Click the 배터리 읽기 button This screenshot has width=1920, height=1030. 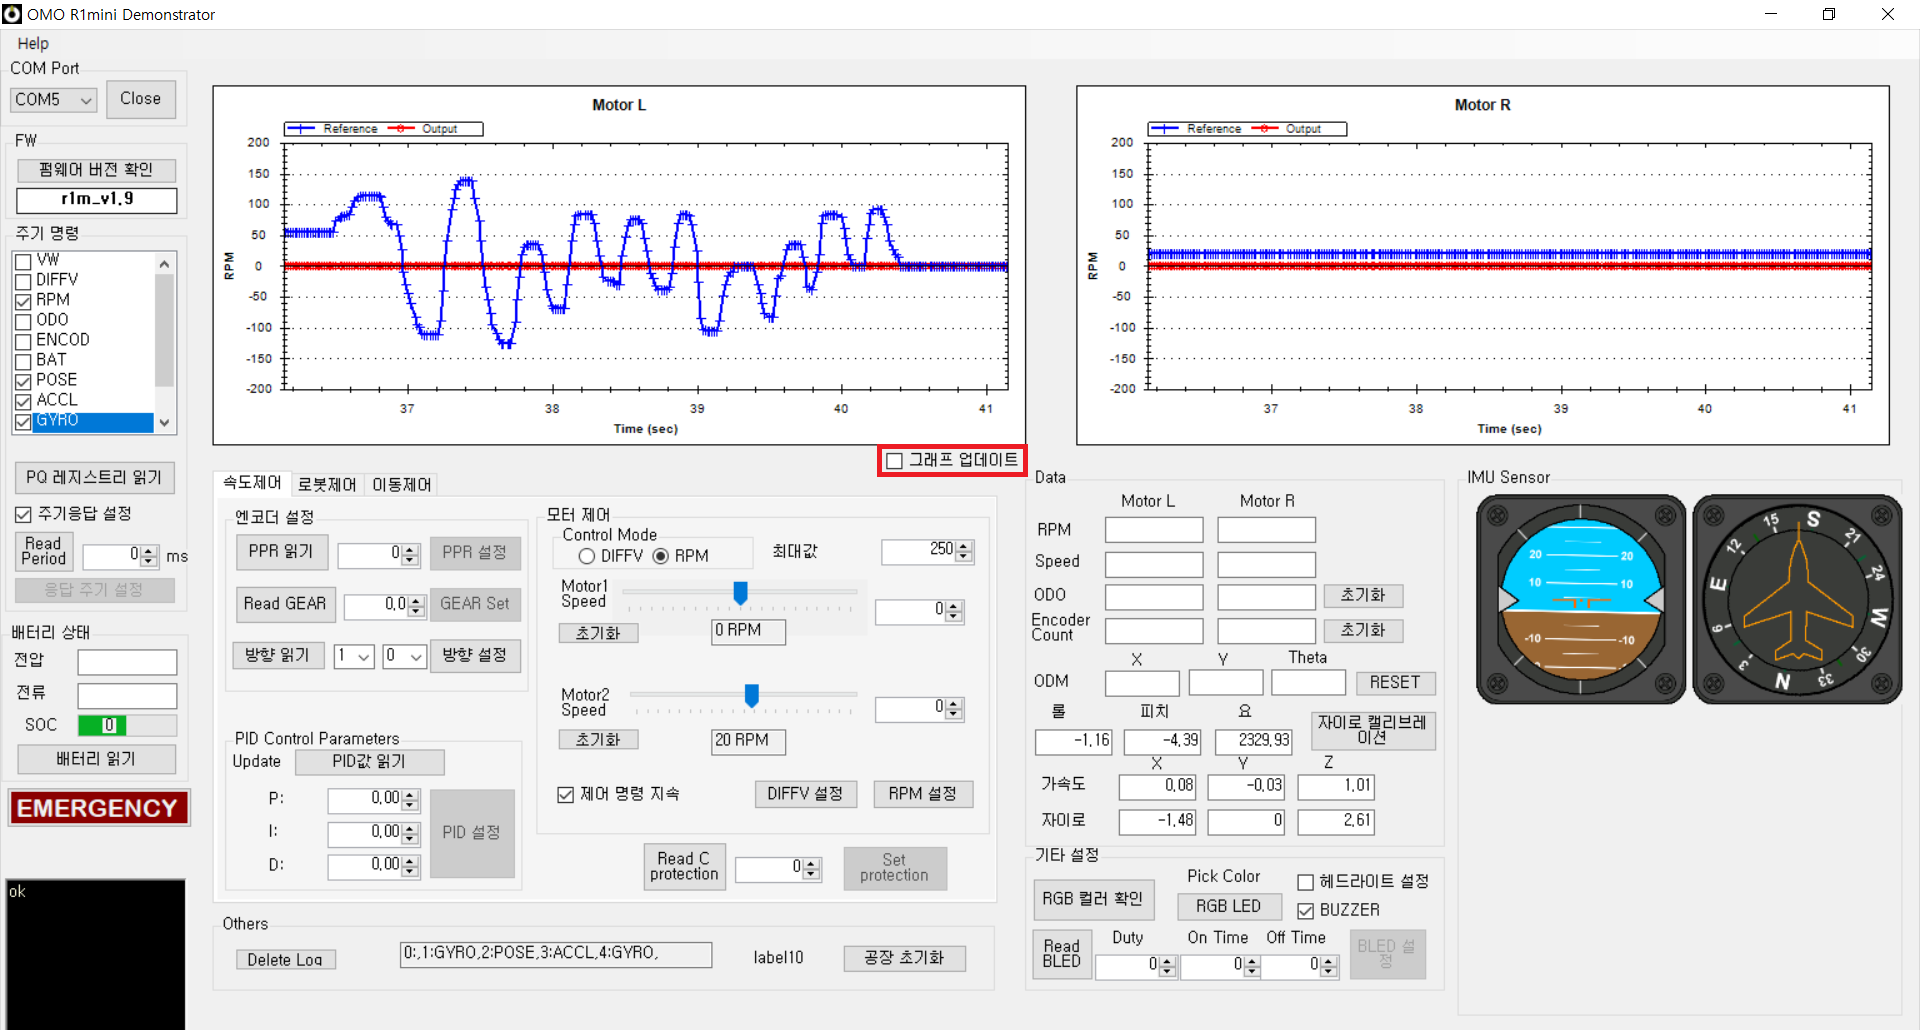(x=96, y=759)
